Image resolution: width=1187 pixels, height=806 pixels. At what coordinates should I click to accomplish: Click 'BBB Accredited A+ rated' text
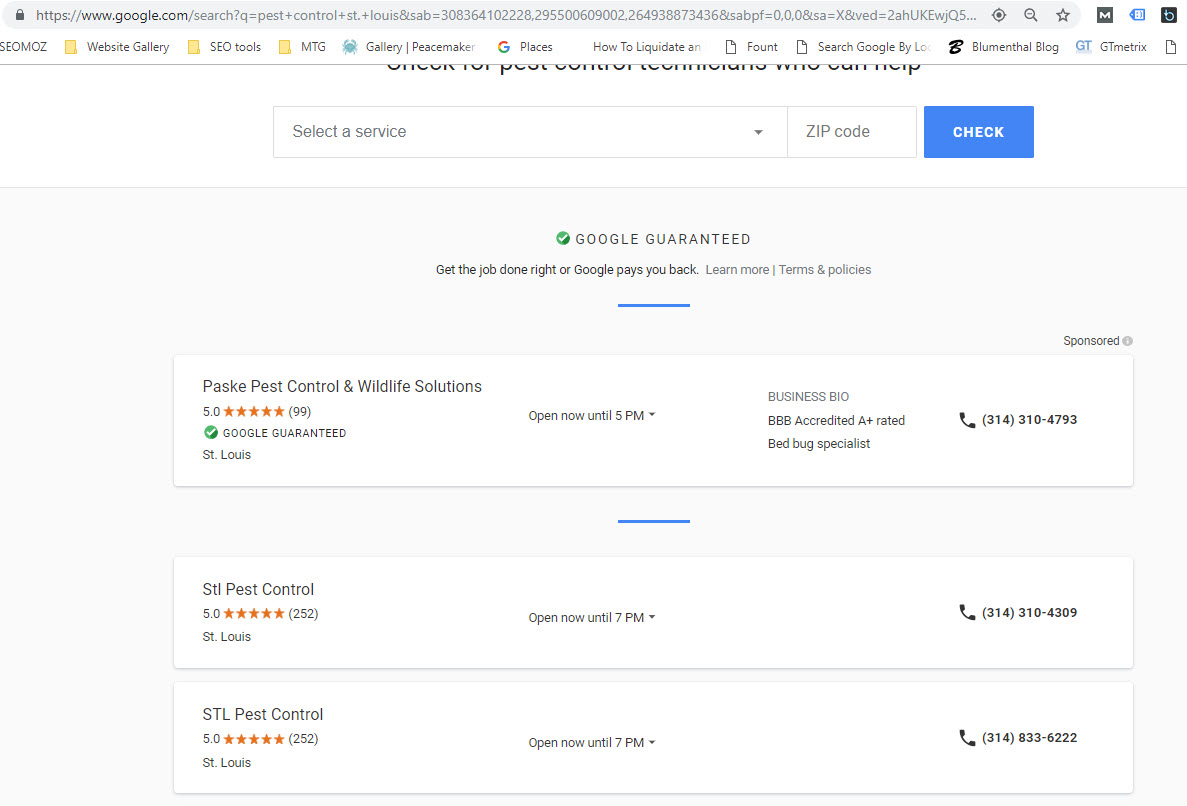tap(836, 421)
